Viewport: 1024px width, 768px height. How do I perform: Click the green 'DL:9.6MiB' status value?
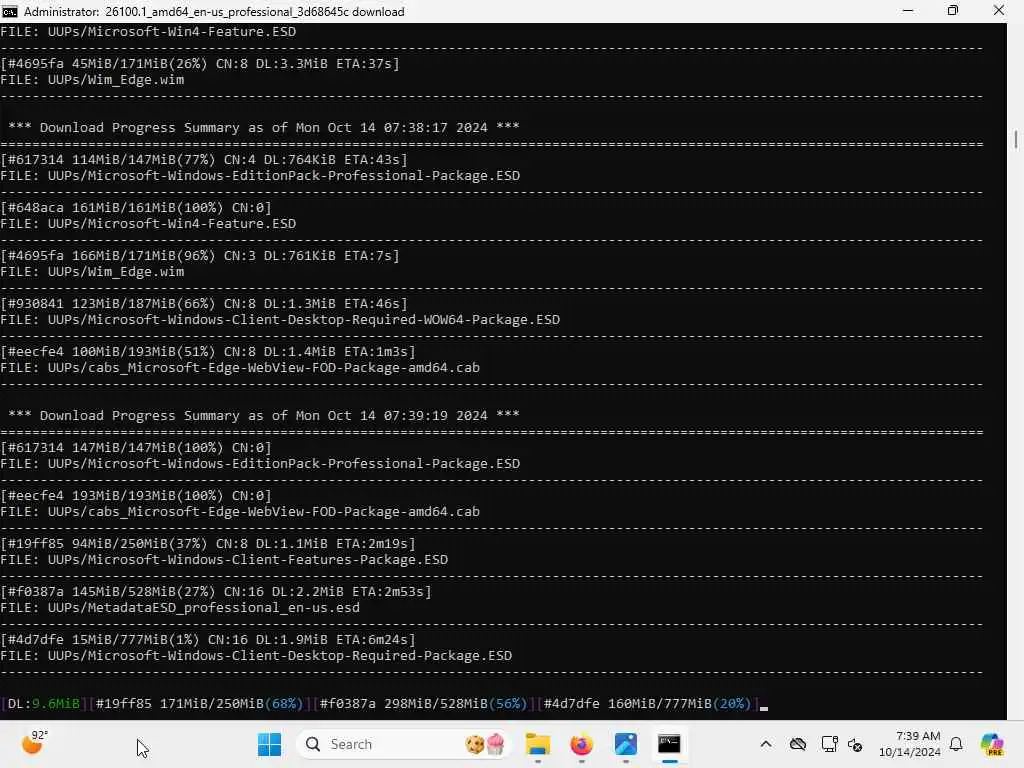(44, 703)
